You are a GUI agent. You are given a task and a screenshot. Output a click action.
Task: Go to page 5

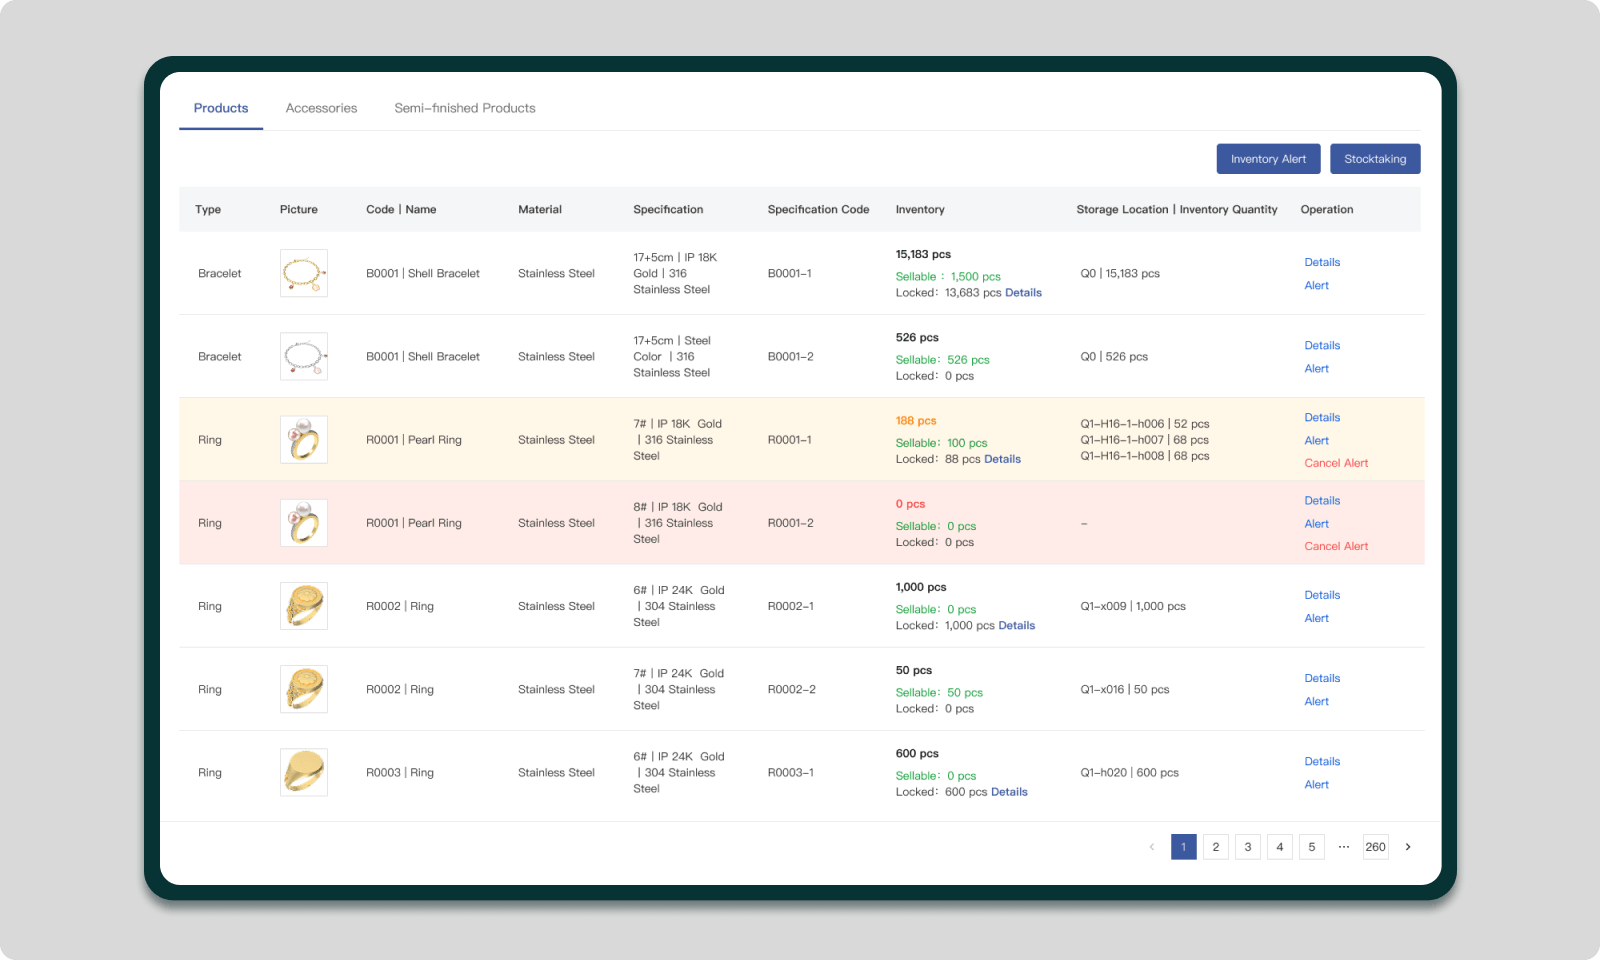tap(1312, 847)
